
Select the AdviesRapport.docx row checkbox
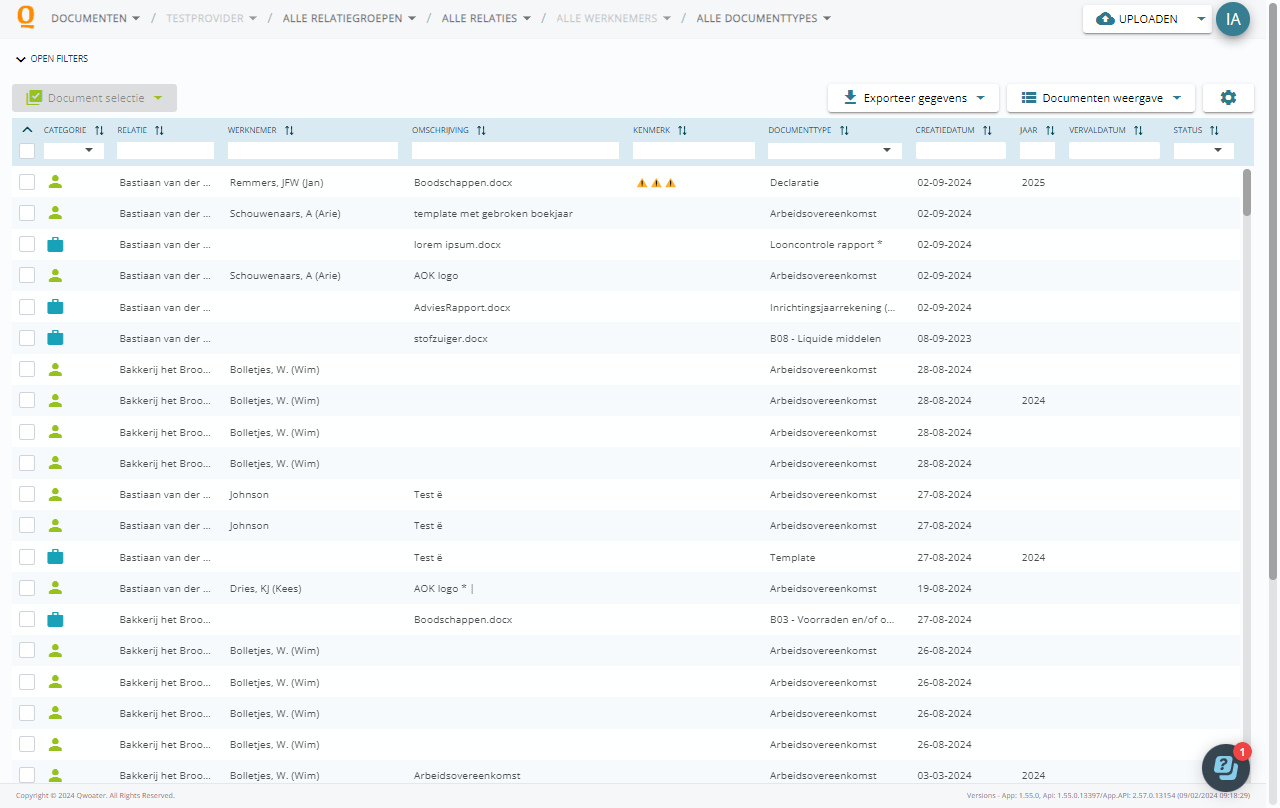point(27,307)
